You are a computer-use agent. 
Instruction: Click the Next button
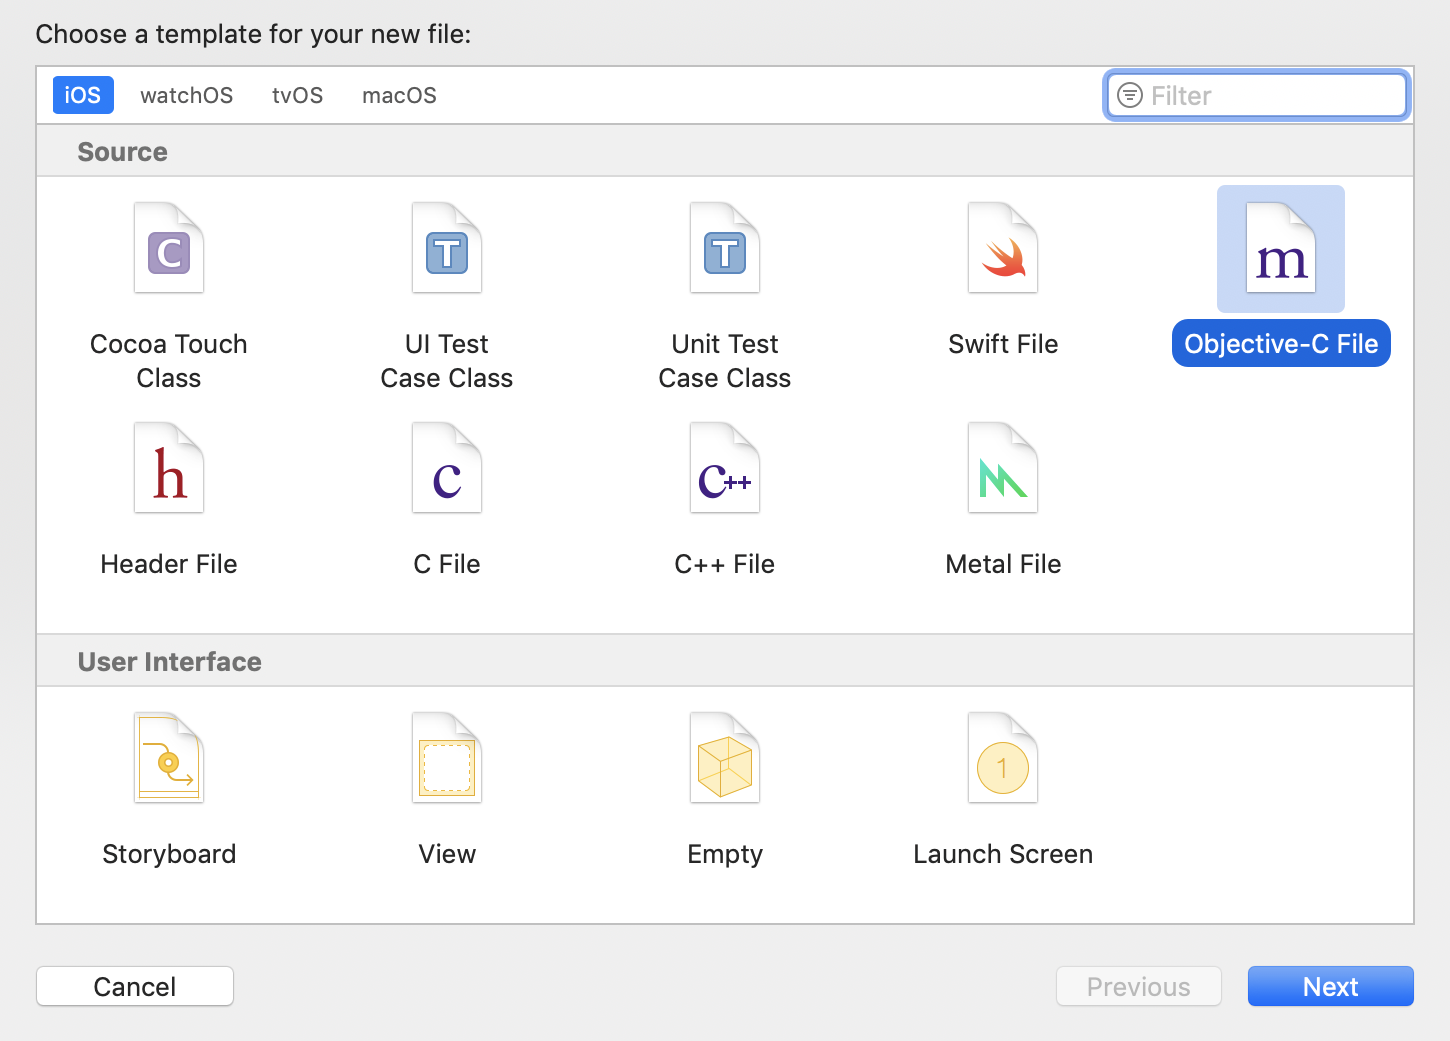point(1331,986)
